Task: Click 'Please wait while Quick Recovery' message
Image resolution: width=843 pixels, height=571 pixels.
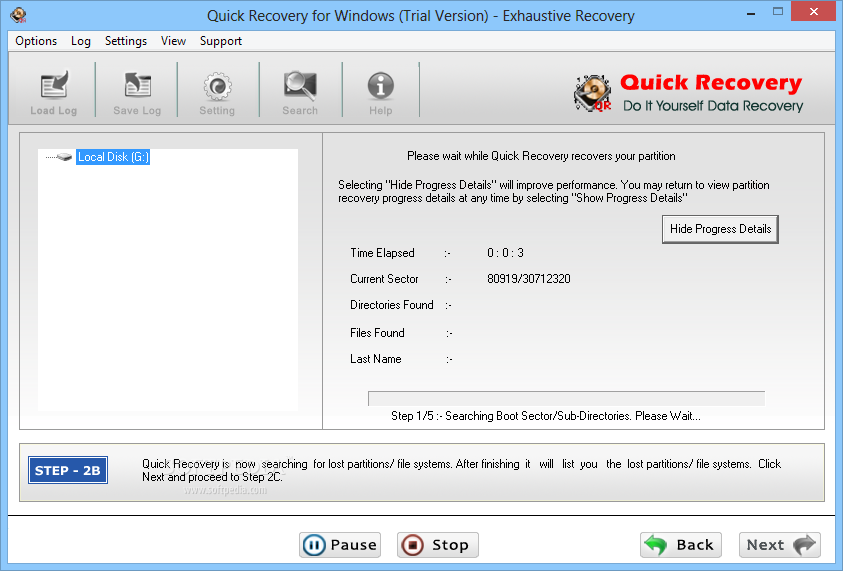Action: [541, 156]
